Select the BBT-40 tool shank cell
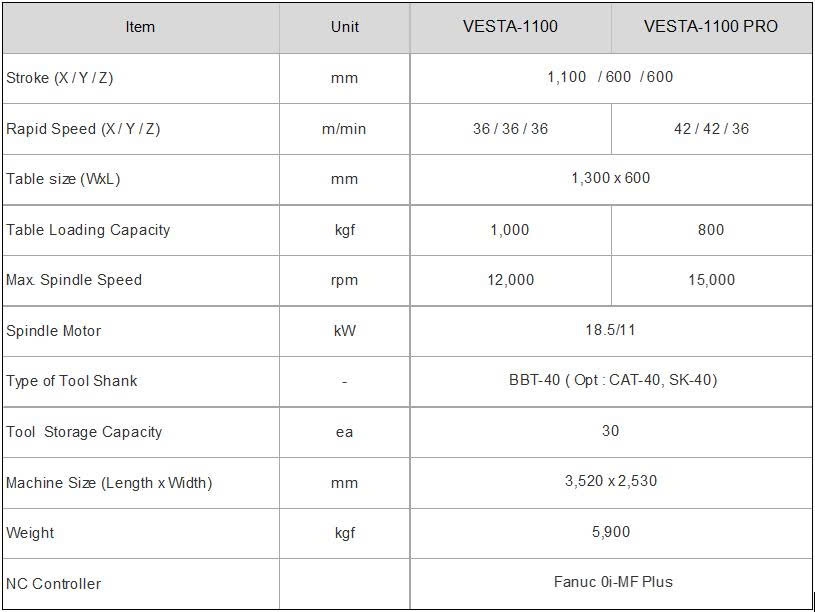The width and height of the screenshot is (815, 612). 612,380
